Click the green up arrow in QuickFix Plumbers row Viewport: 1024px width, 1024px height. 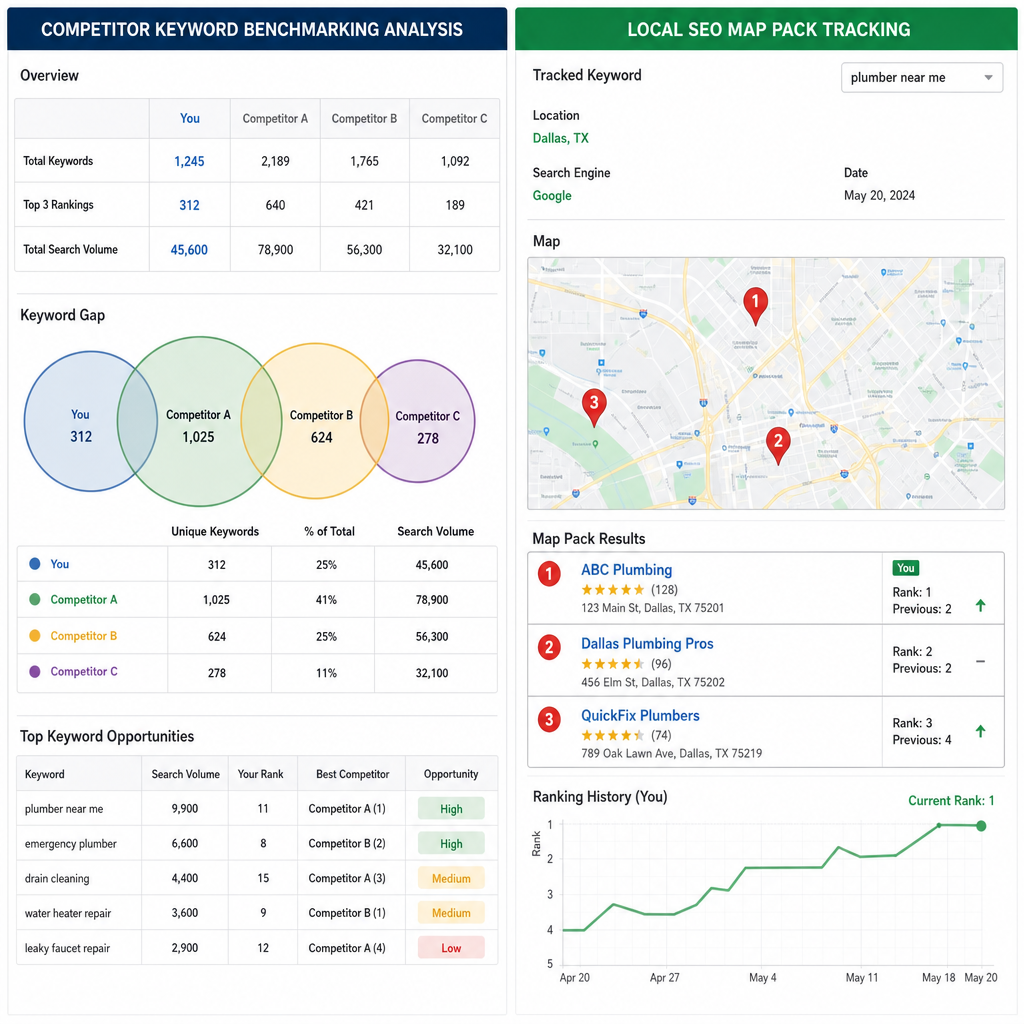980,731
